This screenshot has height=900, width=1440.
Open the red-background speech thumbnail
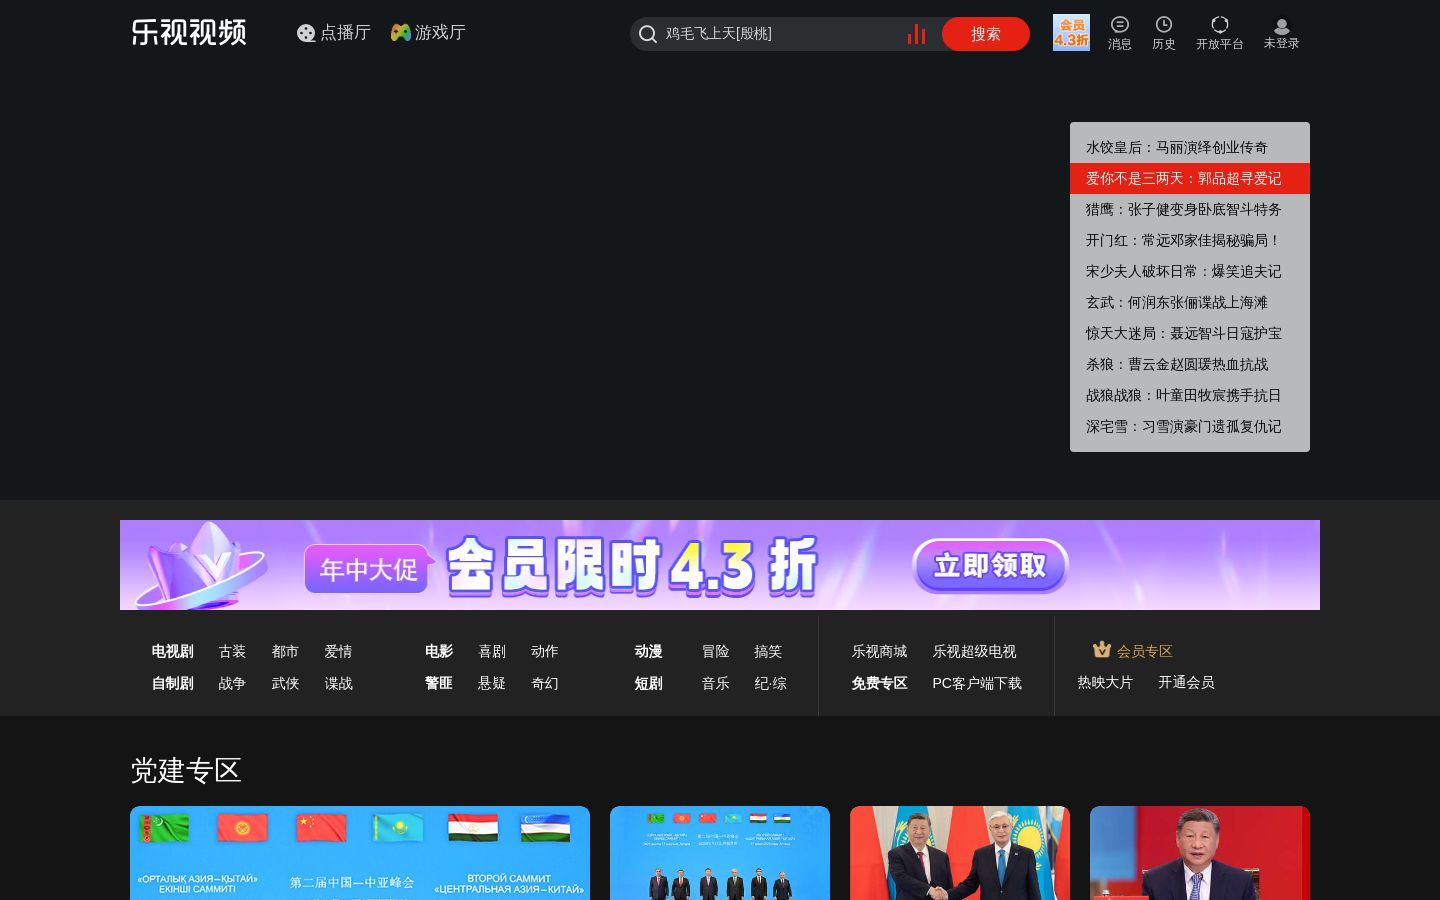tap(1200, 853)
